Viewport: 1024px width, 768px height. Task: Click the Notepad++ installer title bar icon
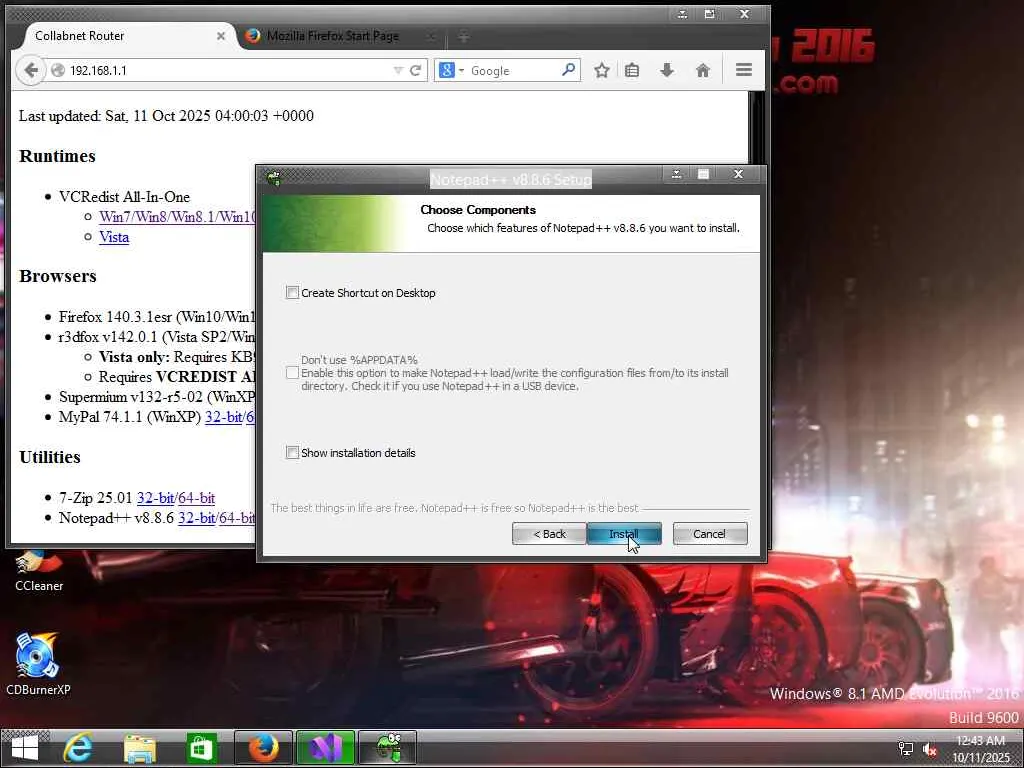274,176
